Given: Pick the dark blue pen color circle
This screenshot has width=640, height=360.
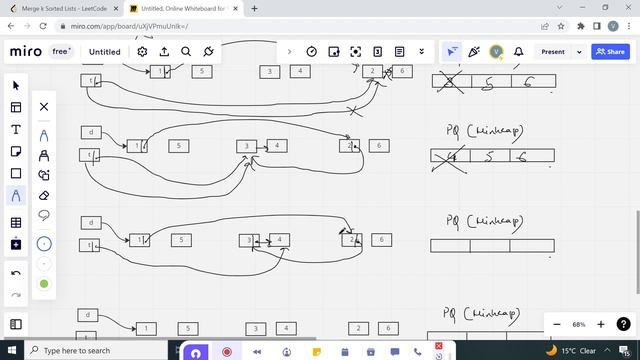Looking at the screenshot, I should [44, 244].
